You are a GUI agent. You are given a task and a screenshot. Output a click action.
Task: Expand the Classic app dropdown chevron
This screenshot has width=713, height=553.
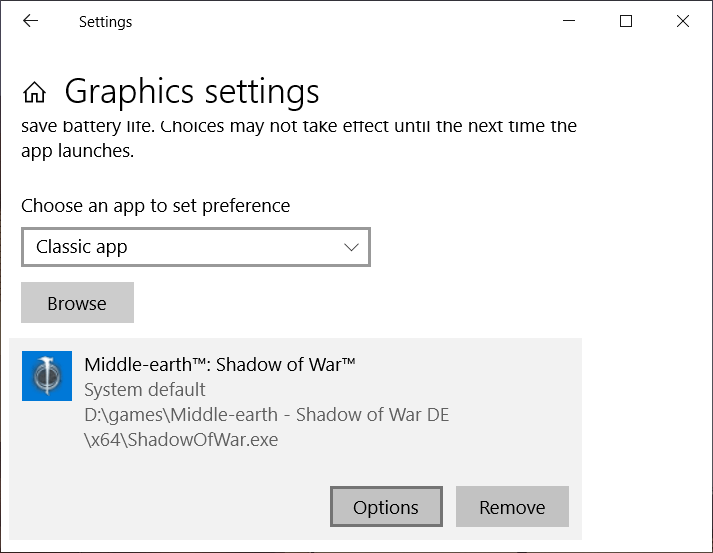pos(351,247)
